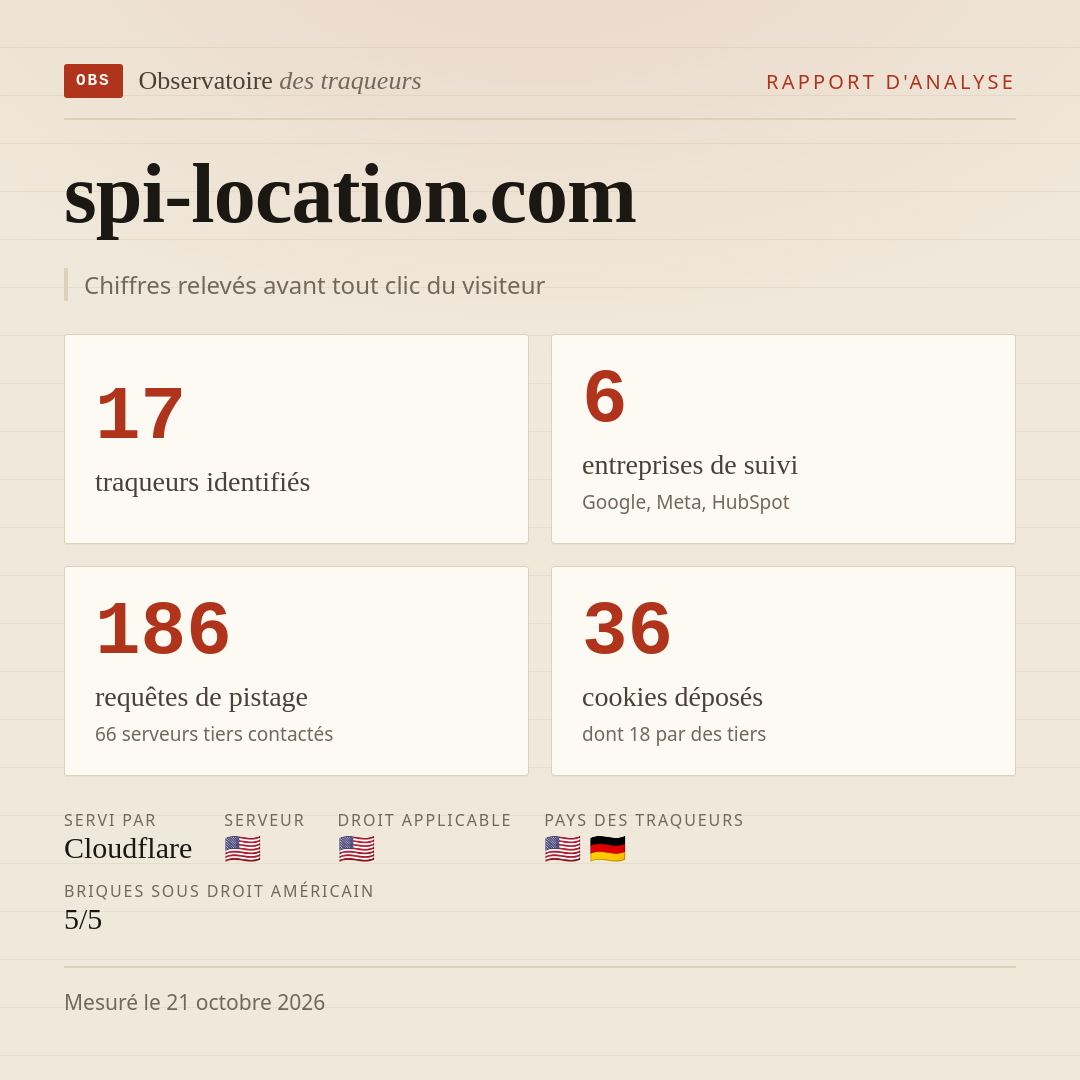The height and width of the screenshot is (1080, 1080).
Task: Click the German flag under Pays des traqueurs
Action: [x=608, y=849]
